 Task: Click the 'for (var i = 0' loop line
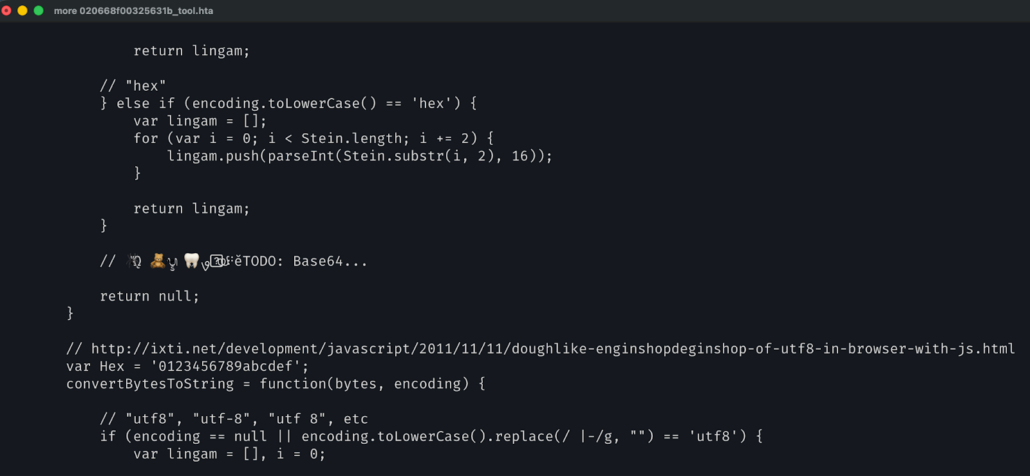313,138
